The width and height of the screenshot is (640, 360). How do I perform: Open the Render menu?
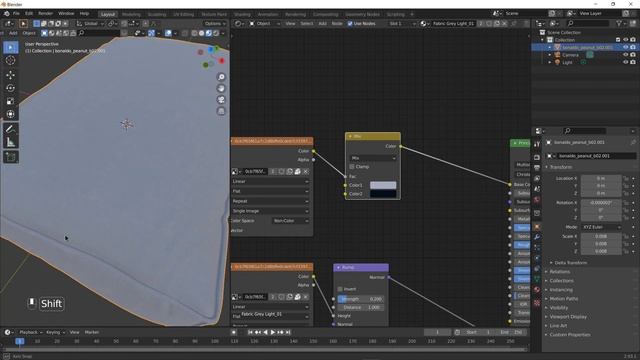[x=45, y=13]
